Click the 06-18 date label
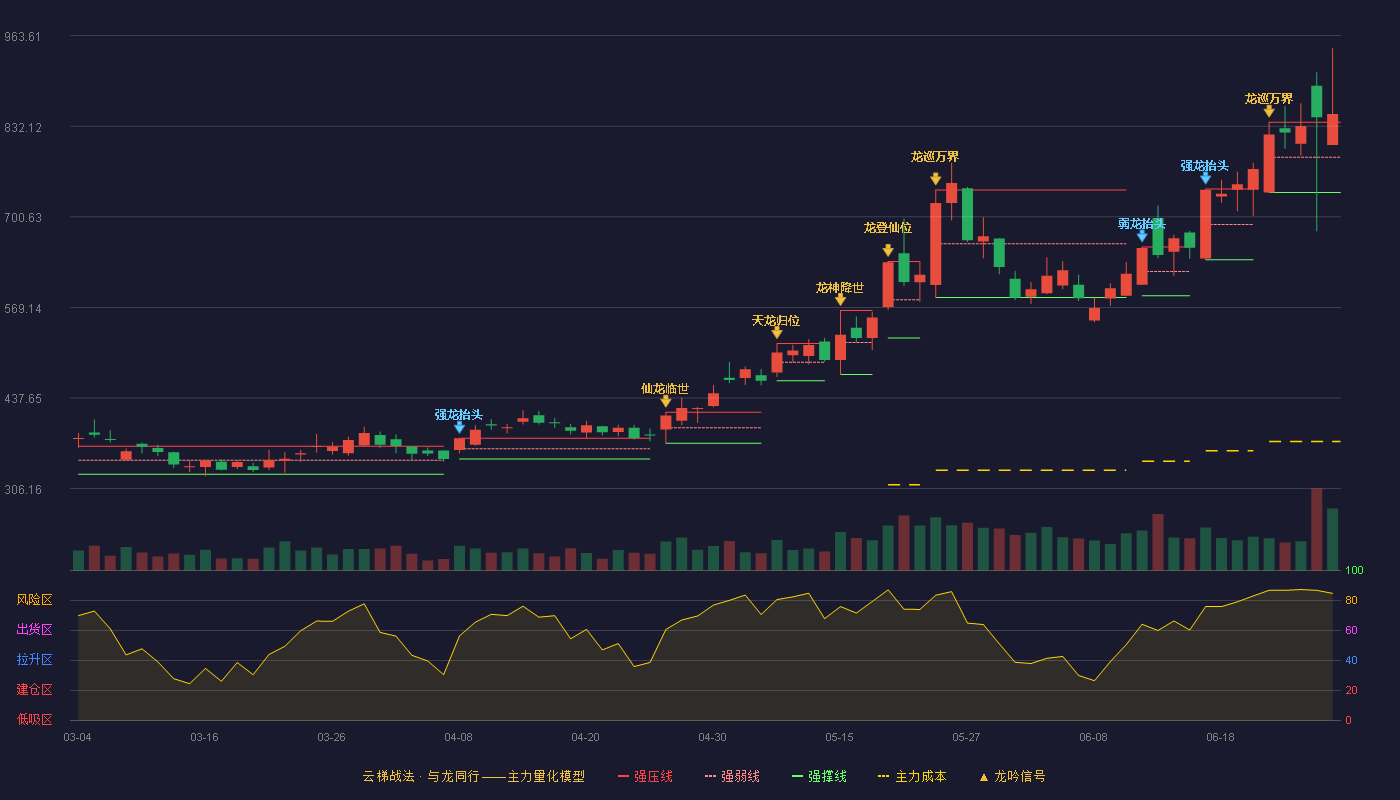 pos(1220,737)
